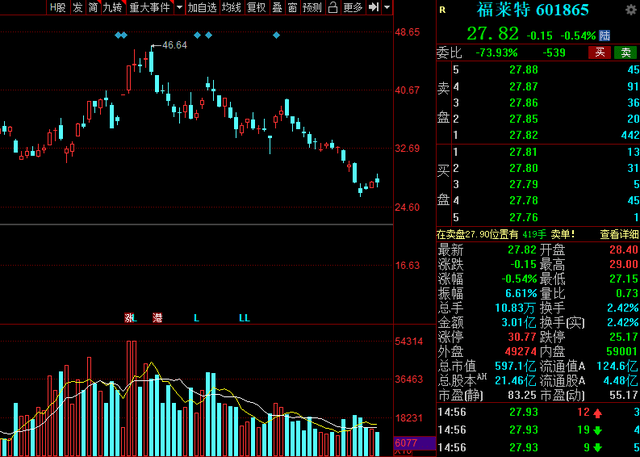
Task: Click the arrow-to-bar icon in the toolbar
Action: [x=373, y=7]
